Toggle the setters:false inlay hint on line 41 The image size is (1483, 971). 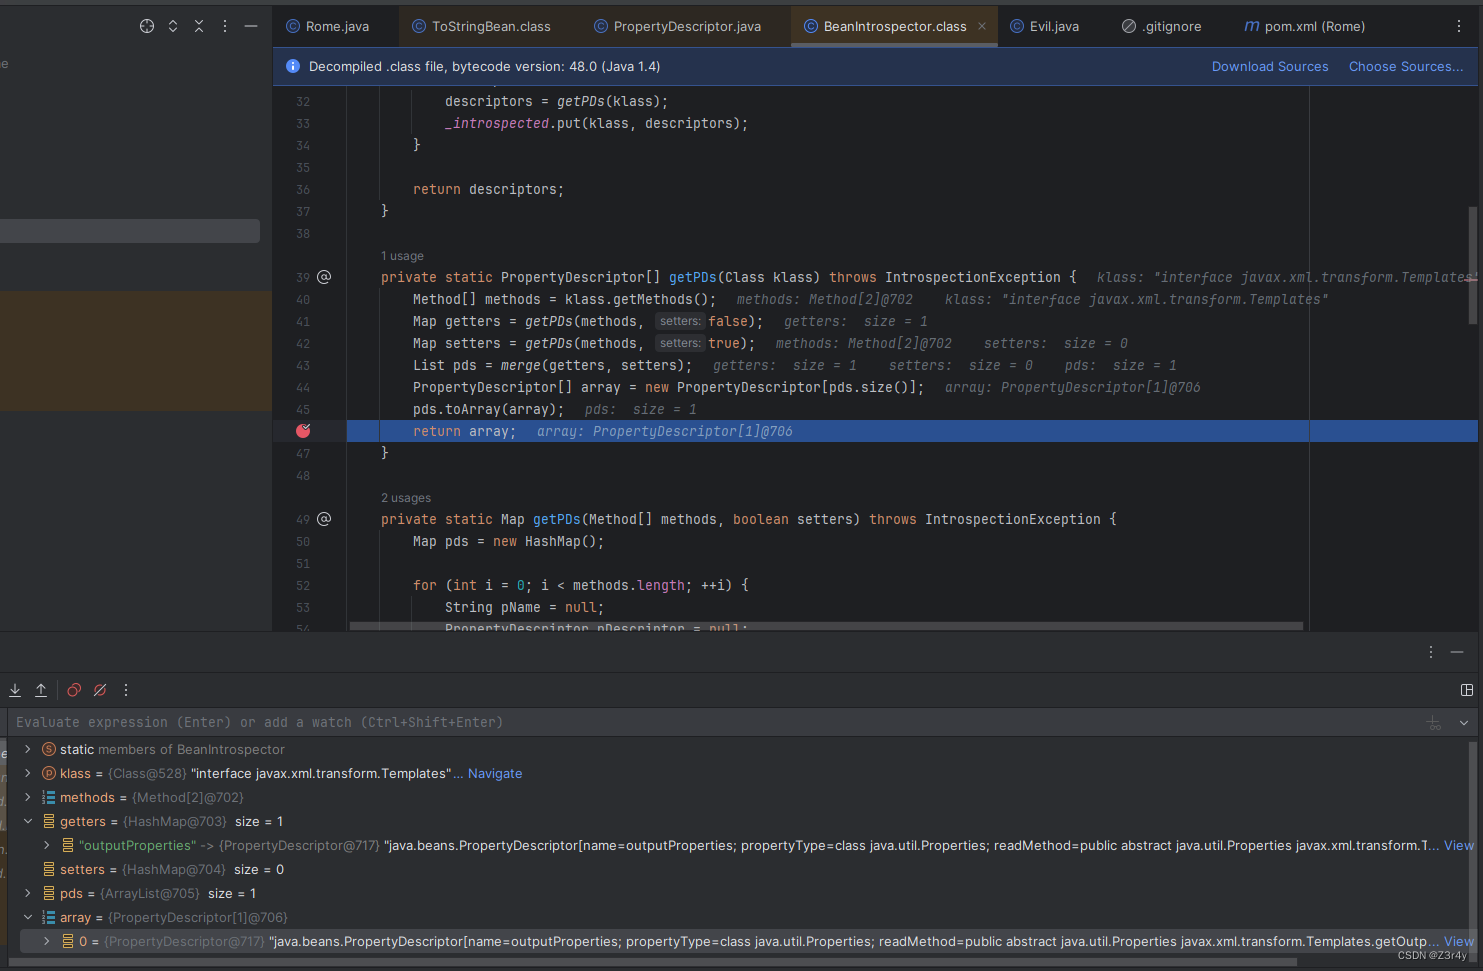tap(680, 321)
